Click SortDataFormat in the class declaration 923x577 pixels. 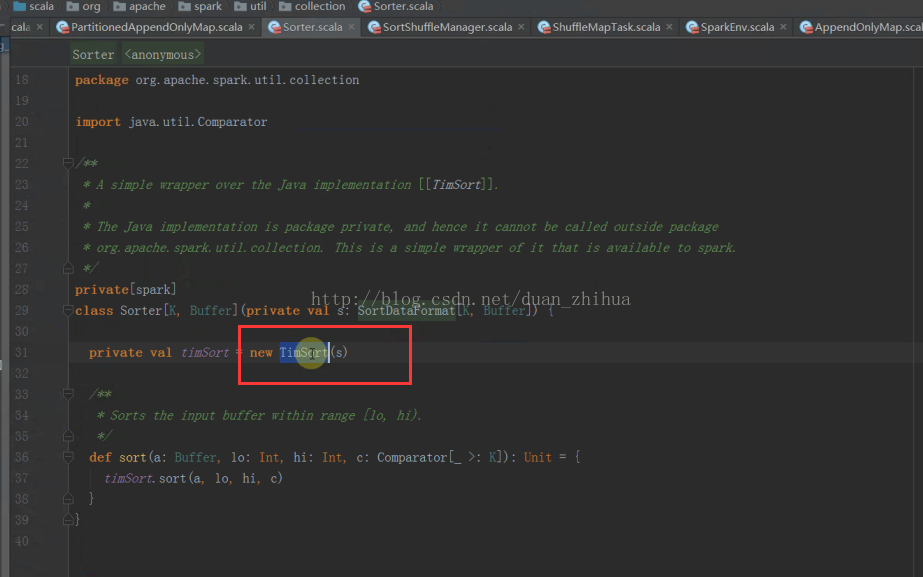click(406, 310)
